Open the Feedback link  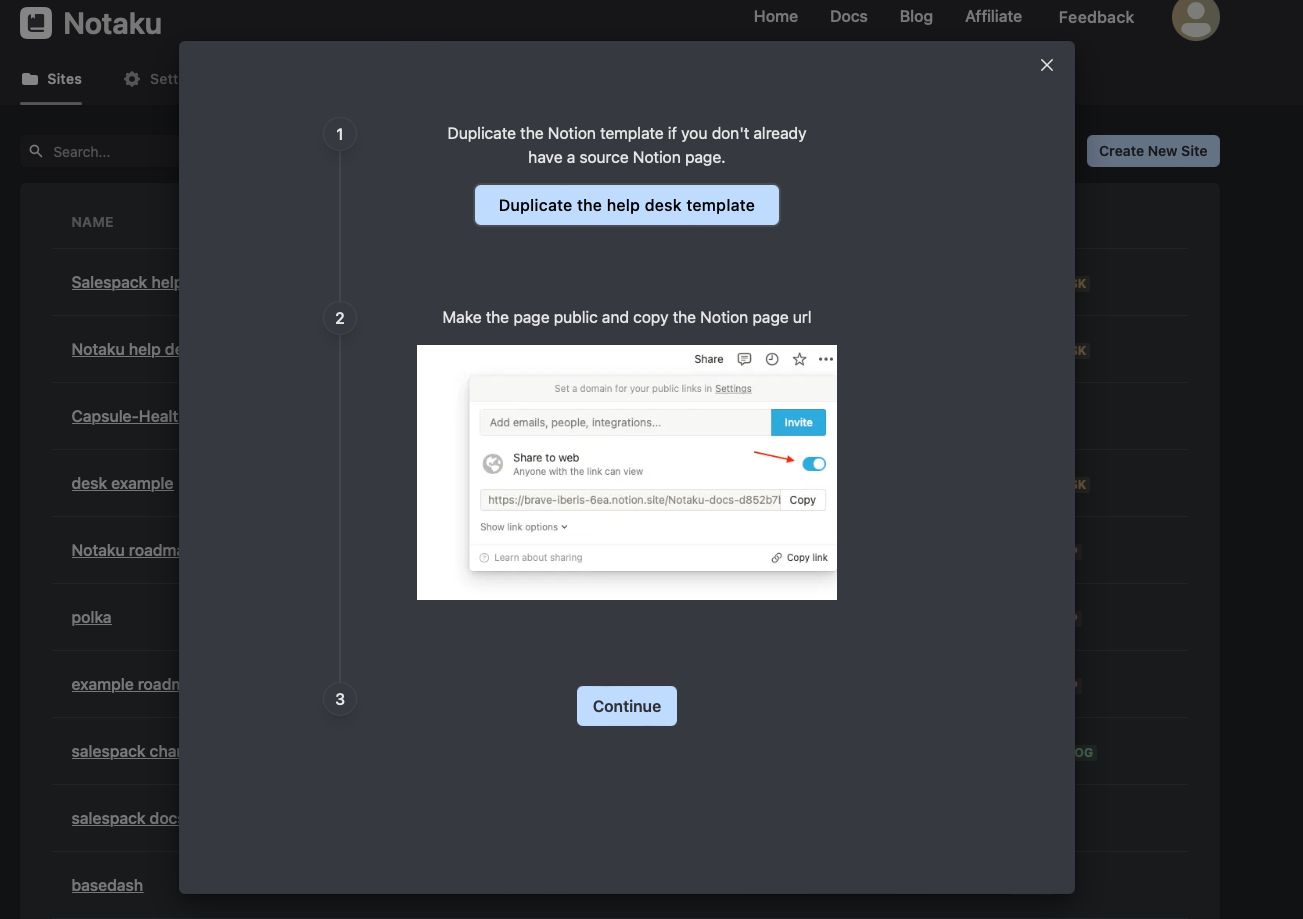[x=1096, y=17]
